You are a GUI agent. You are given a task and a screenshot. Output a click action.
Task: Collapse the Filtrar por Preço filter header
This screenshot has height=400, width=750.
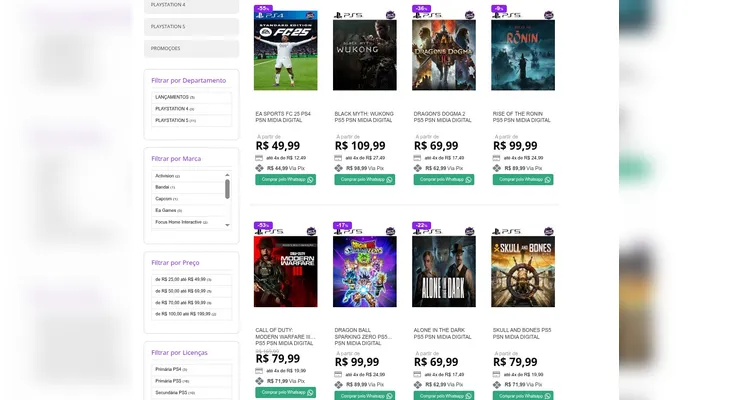click(x=175, y=262)
